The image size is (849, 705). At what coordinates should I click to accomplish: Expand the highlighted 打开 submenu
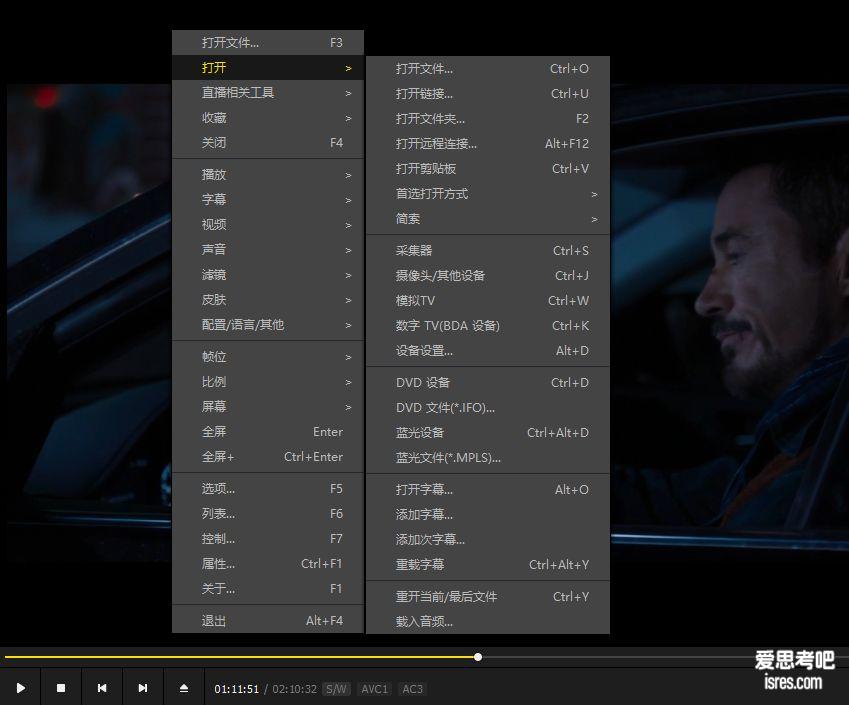pyautogui.click(x=268, y=68)
